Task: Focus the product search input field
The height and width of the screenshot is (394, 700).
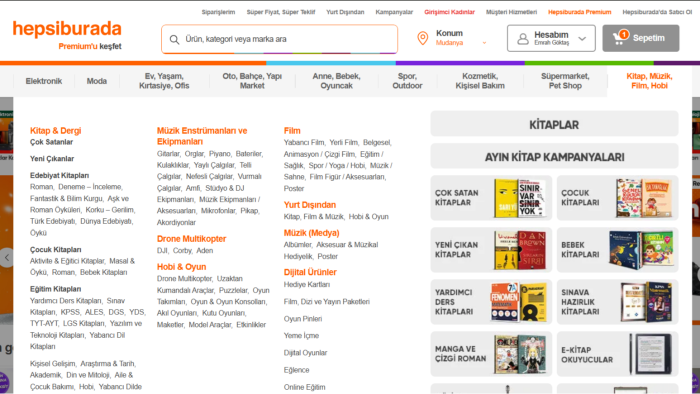Action: 279,39
